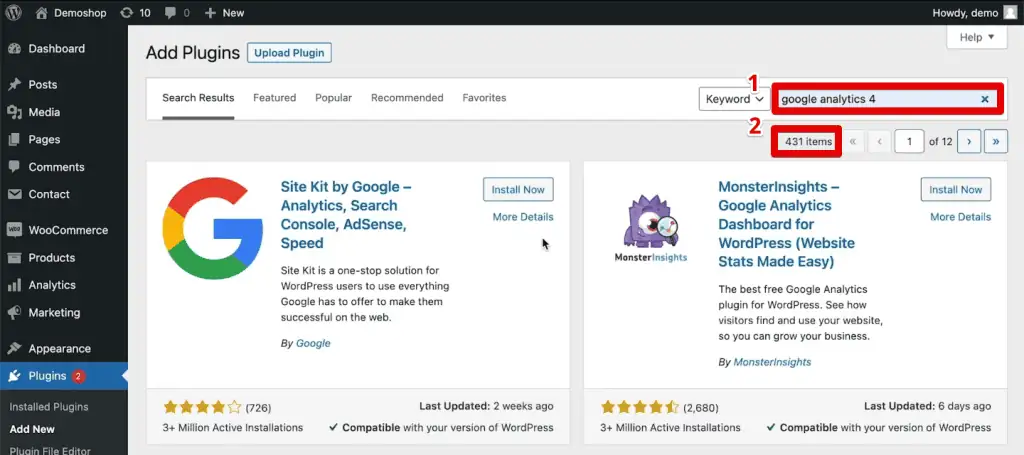Click the user avatar next to Howdy, demo

tap(1010, 12)
